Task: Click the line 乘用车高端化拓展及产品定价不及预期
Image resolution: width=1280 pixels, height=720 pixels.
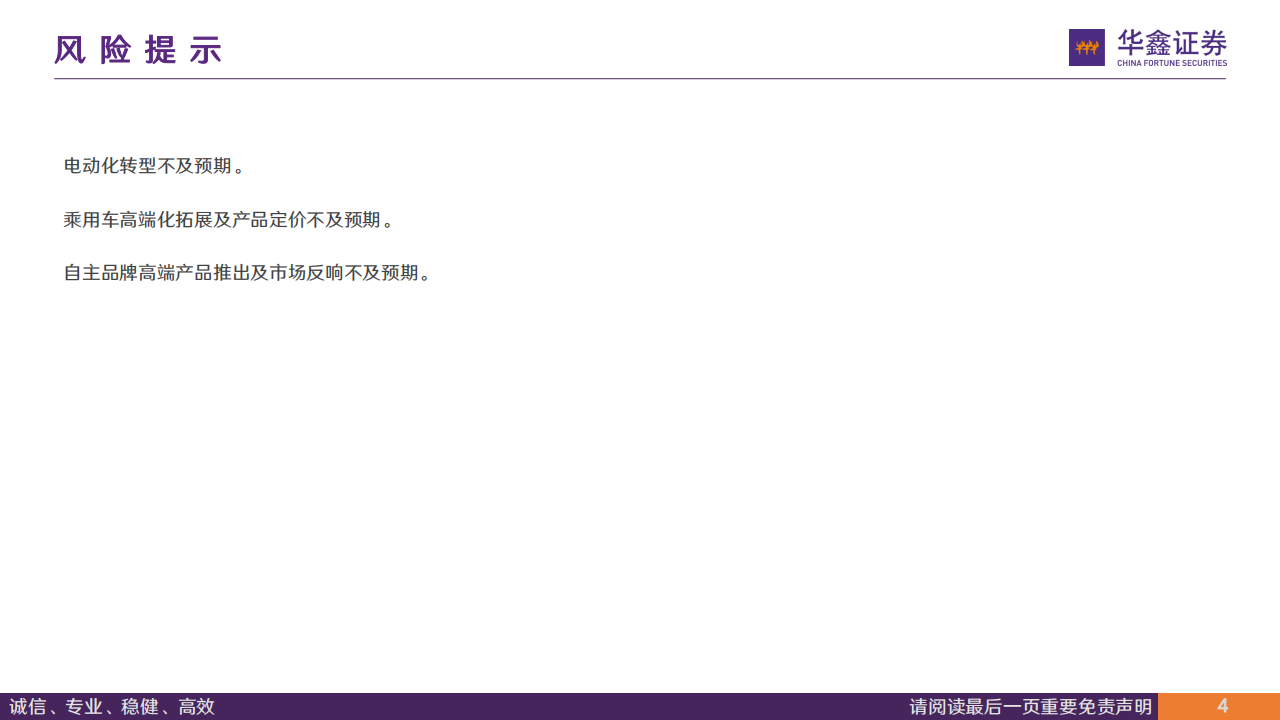Action: (229, 219)
